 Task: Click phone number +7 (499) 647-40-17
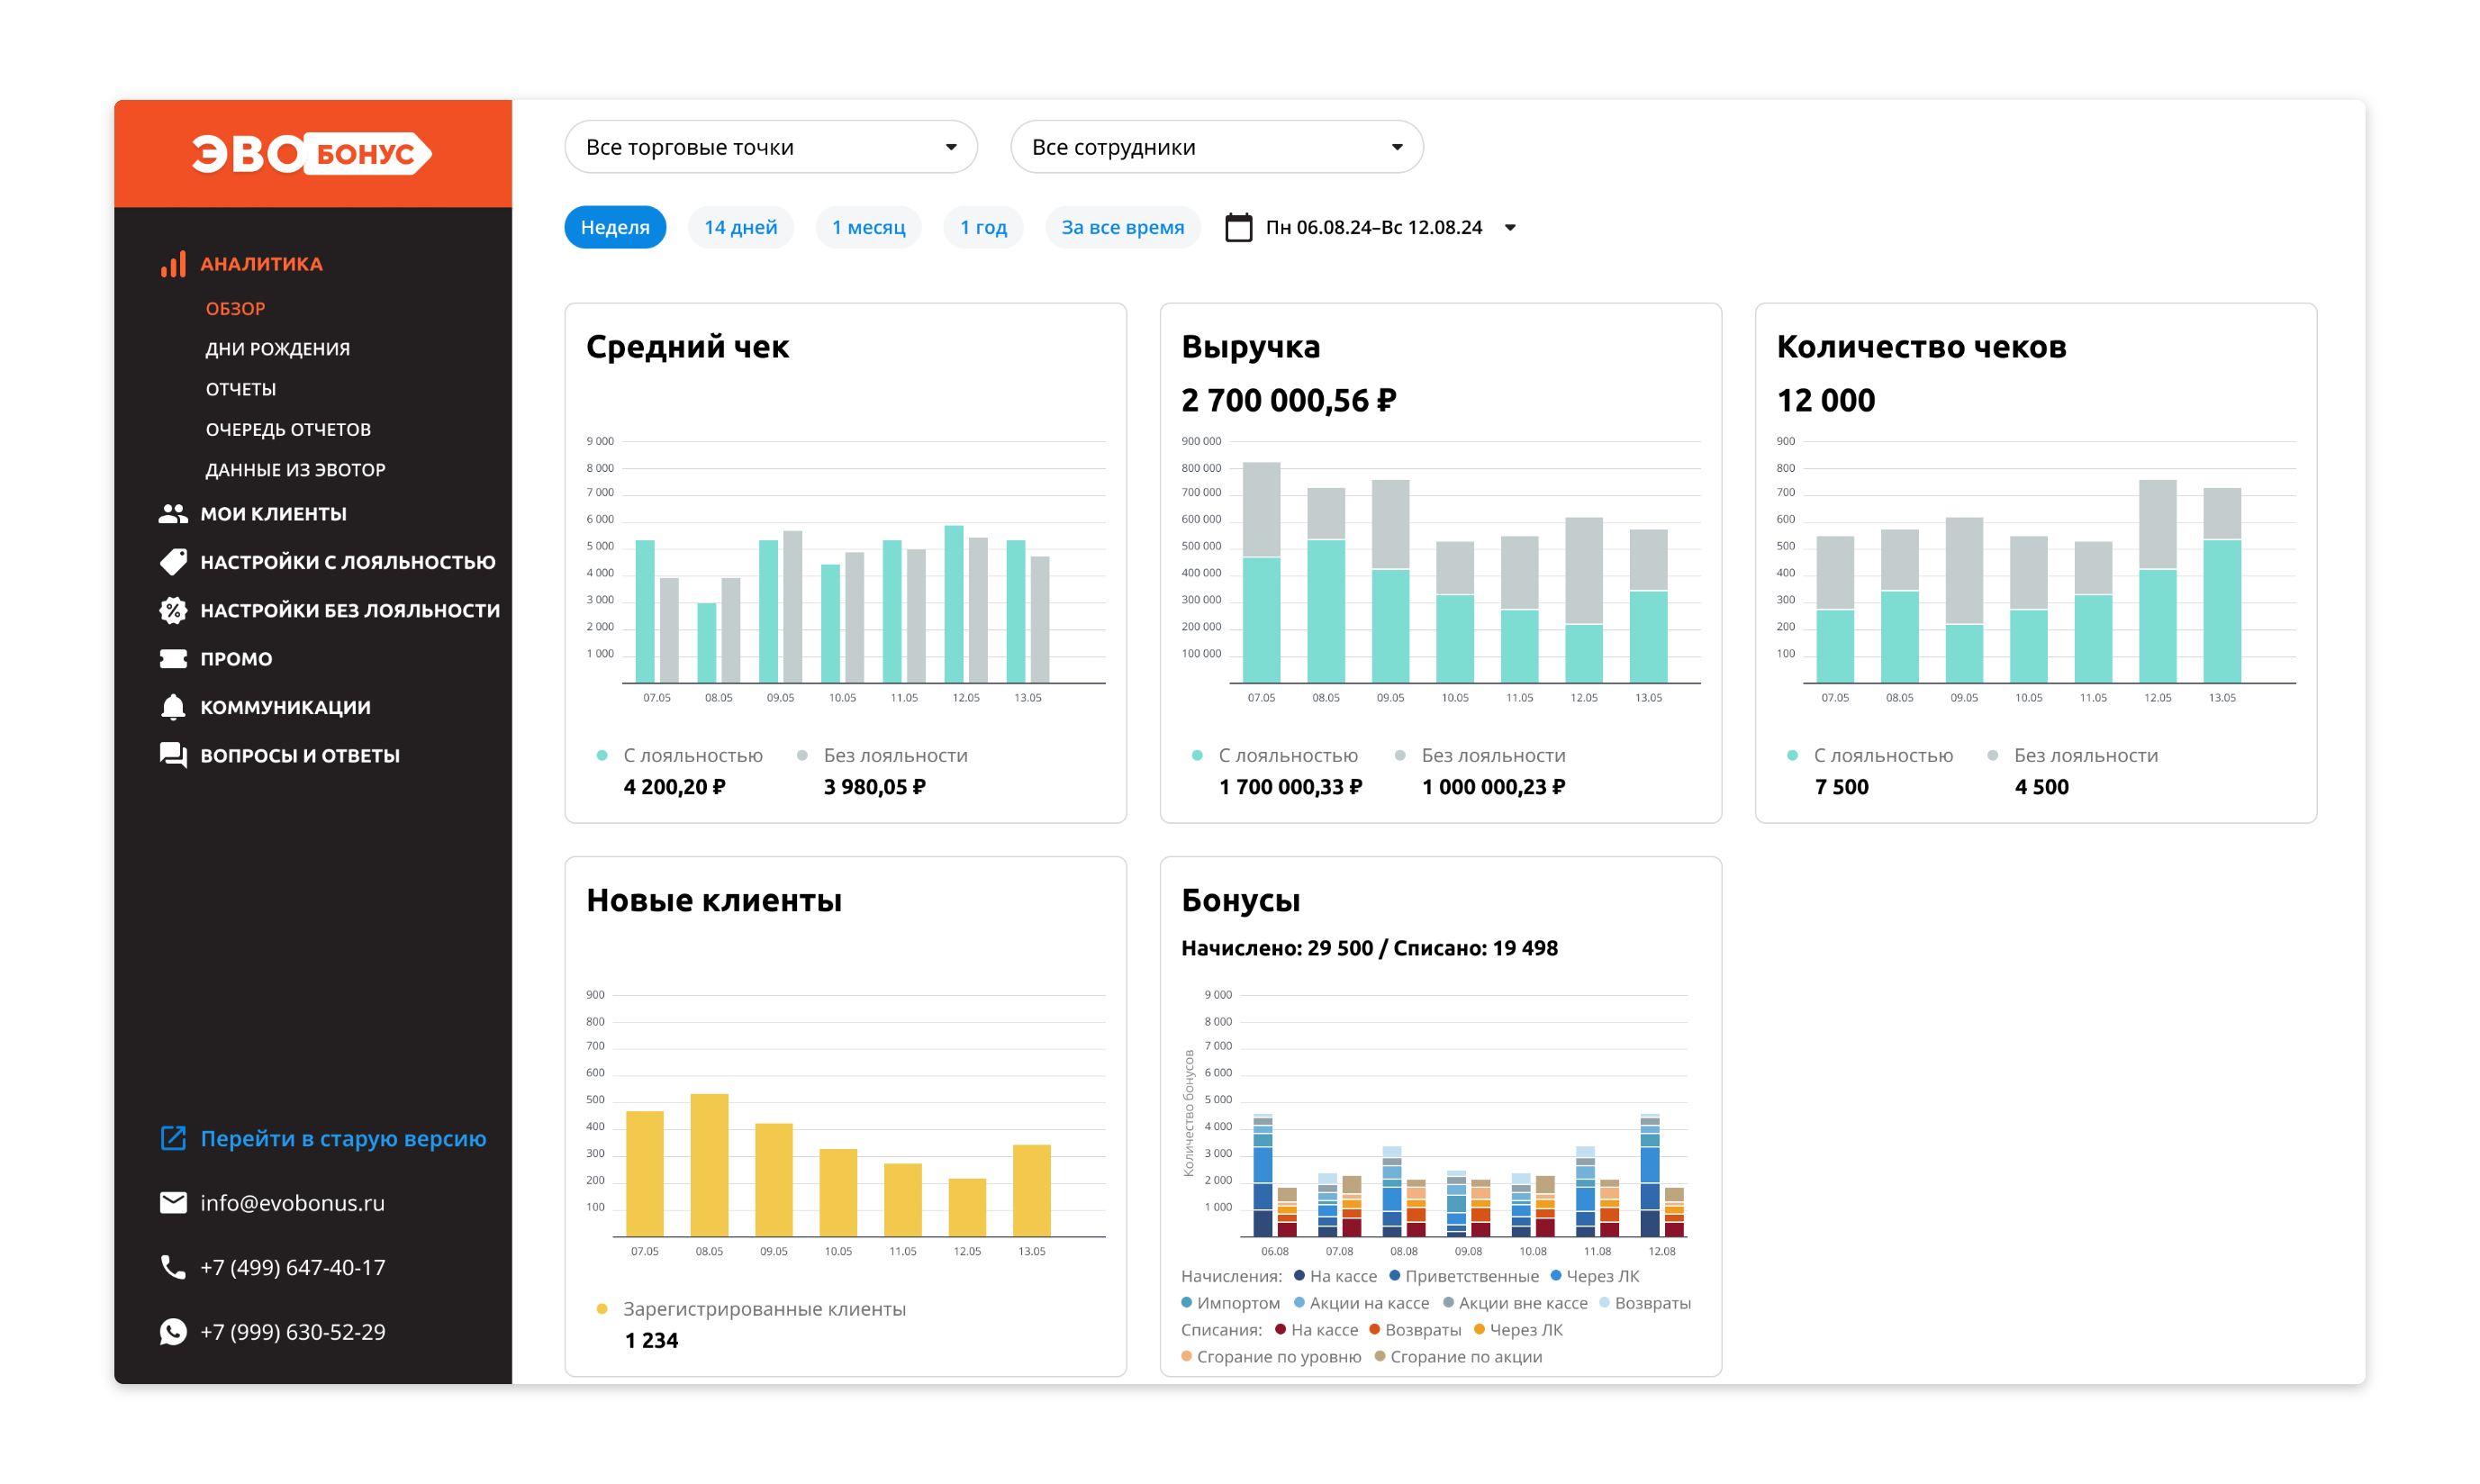(292, 1267)
